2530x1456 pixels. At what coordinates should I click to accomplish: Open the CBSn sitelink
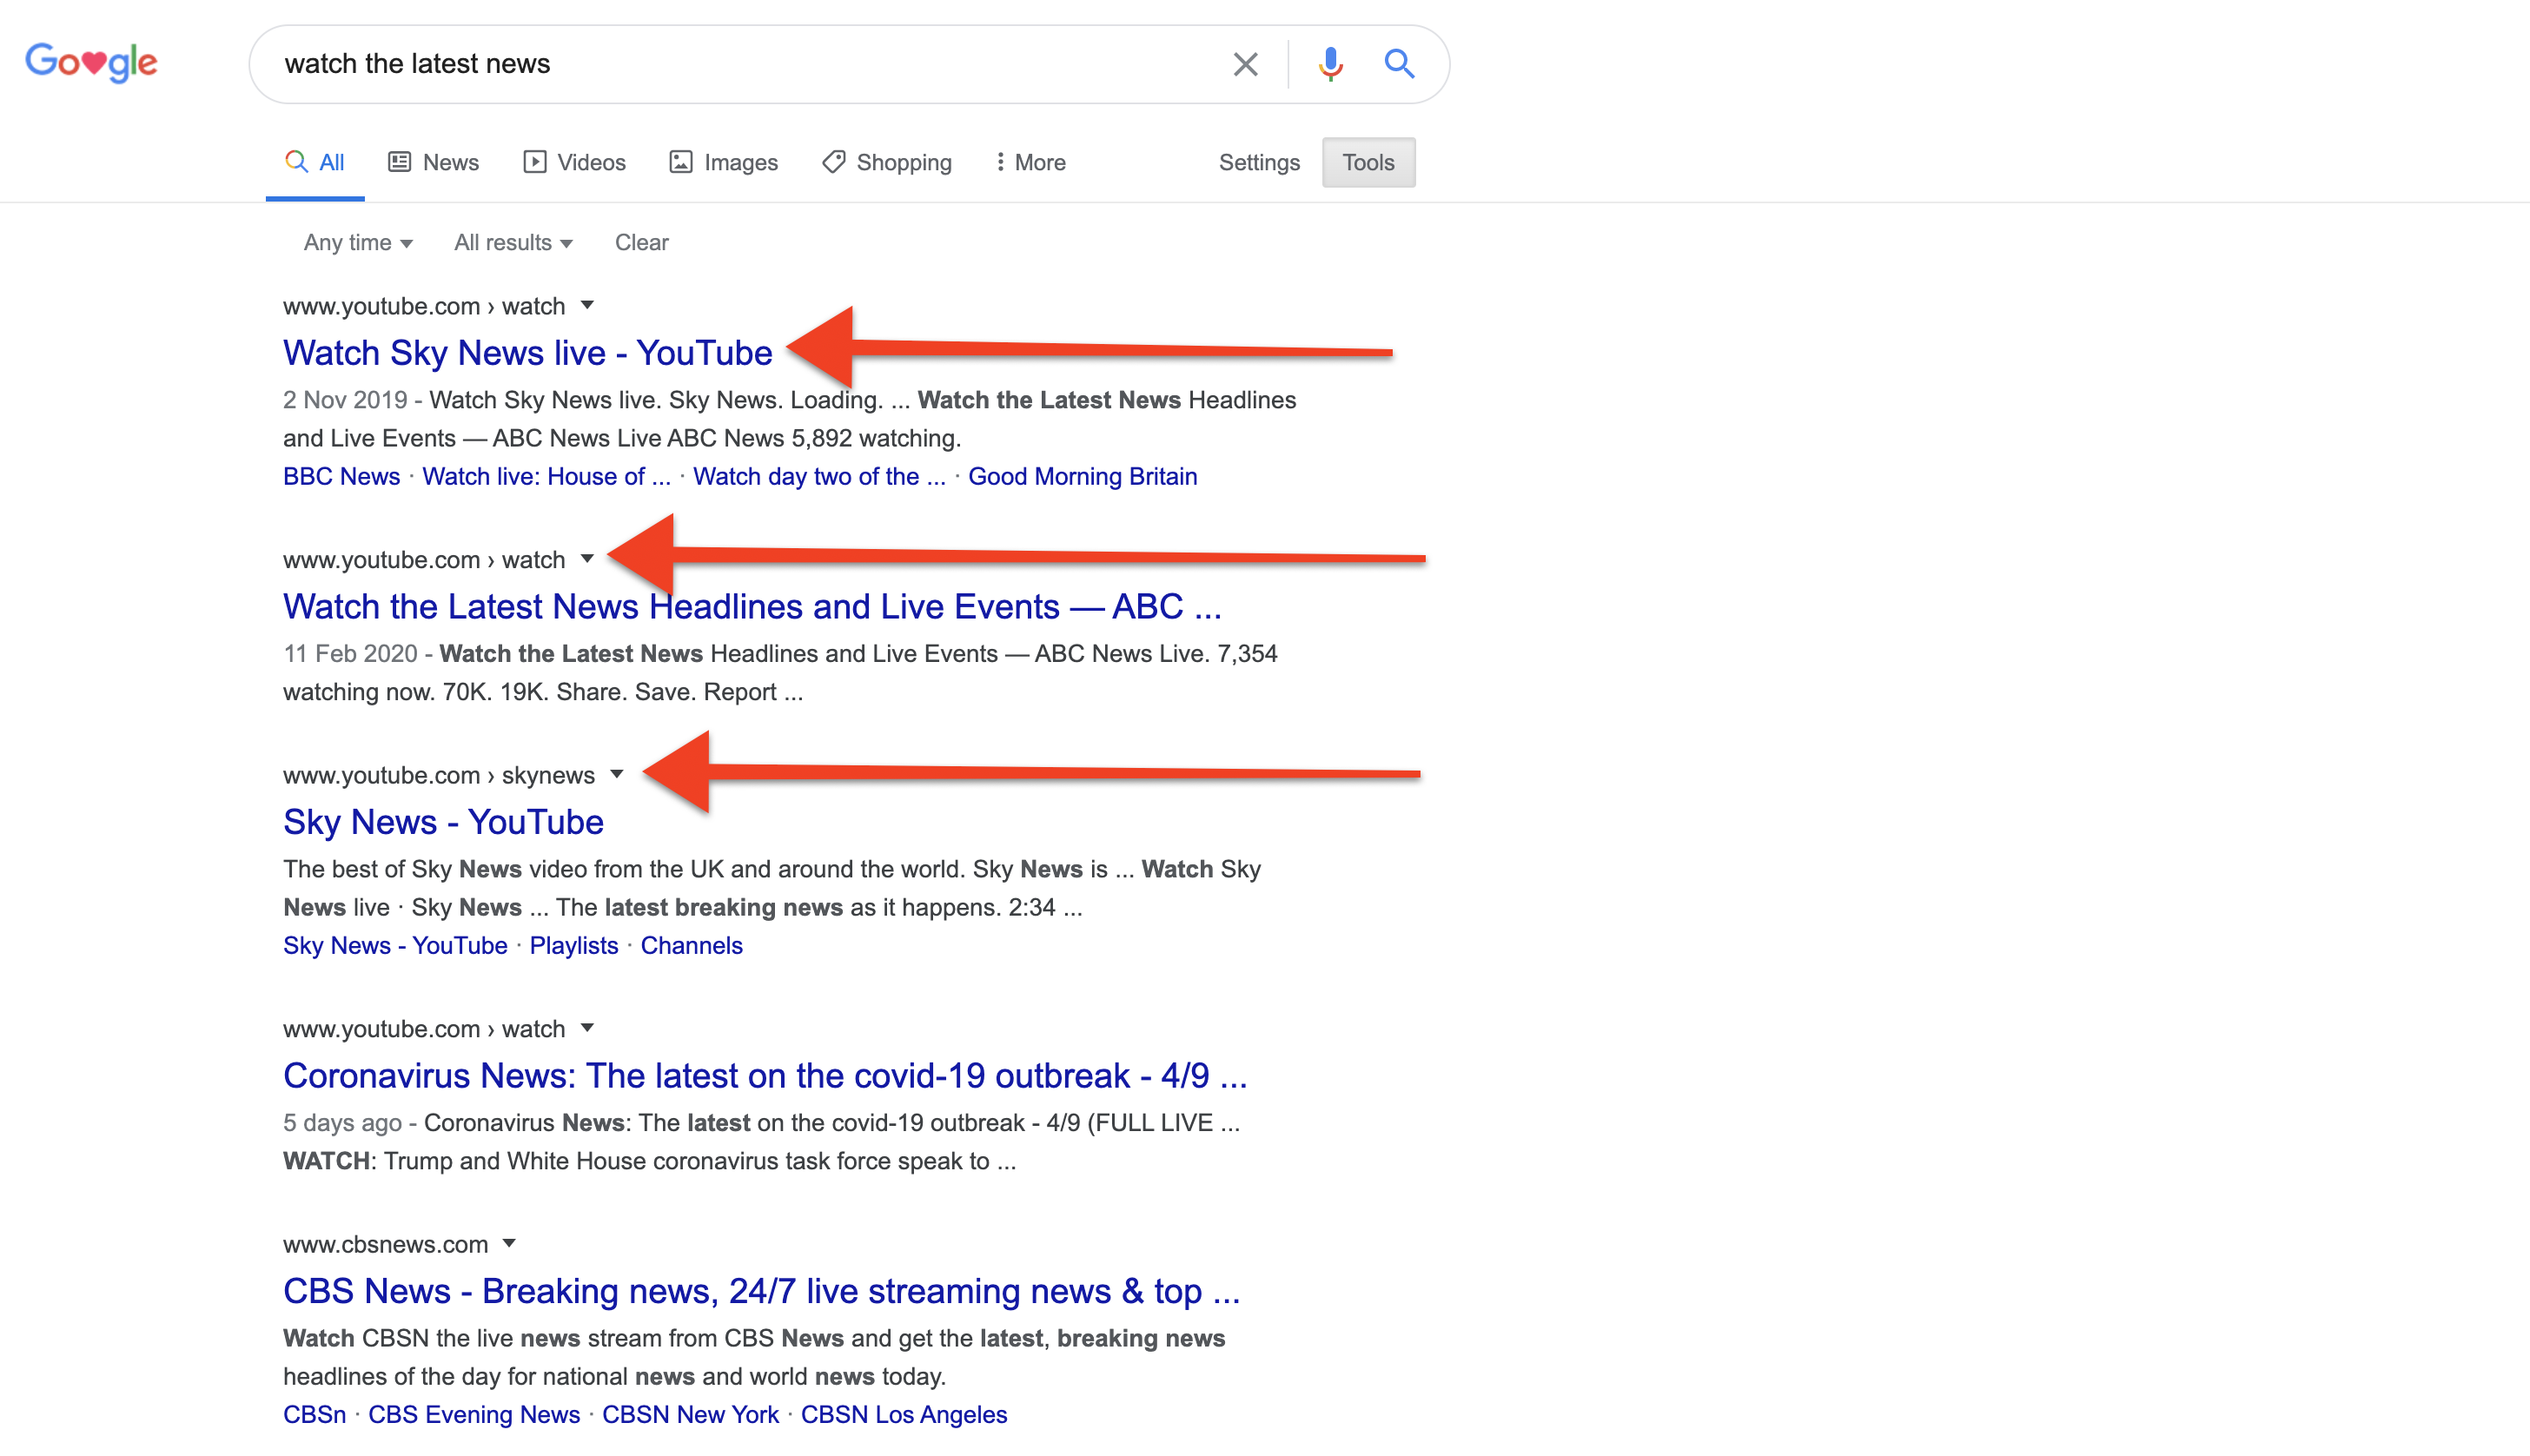[x=314, y=1414]
